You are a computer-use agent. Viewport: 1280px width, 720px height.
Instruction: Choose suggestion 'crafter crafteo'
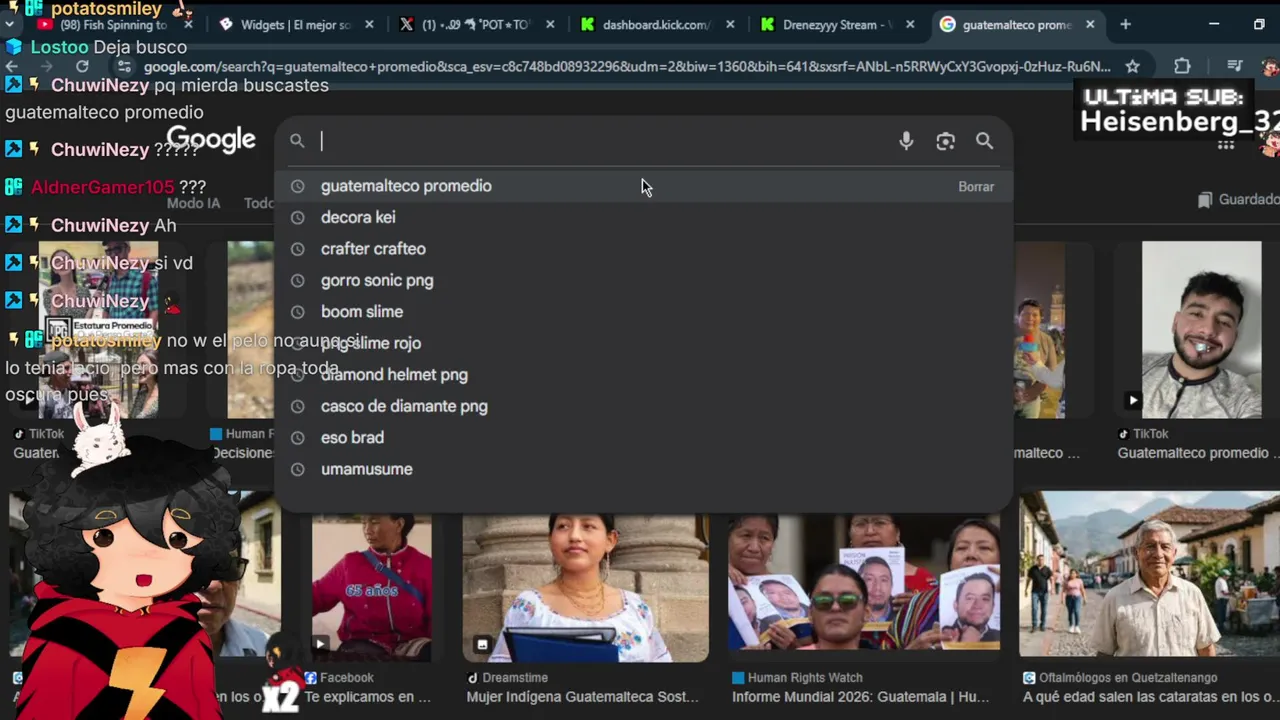[x=643, y=249]
